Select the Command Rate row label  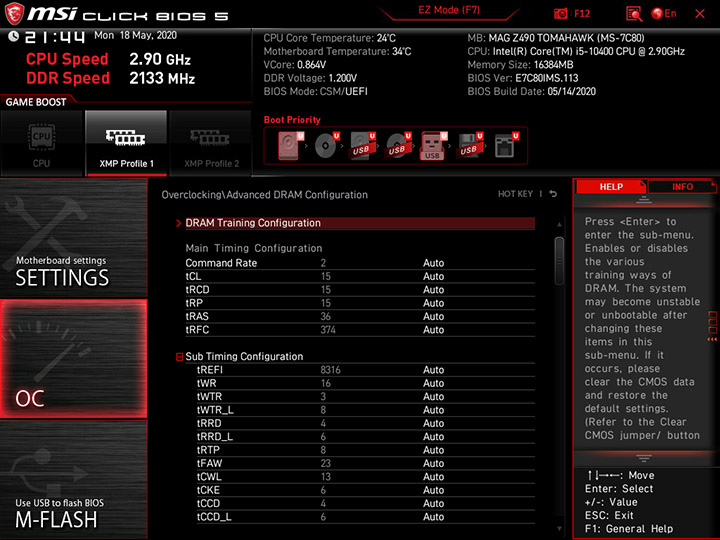pyautogui.click(x=221, y=263)
